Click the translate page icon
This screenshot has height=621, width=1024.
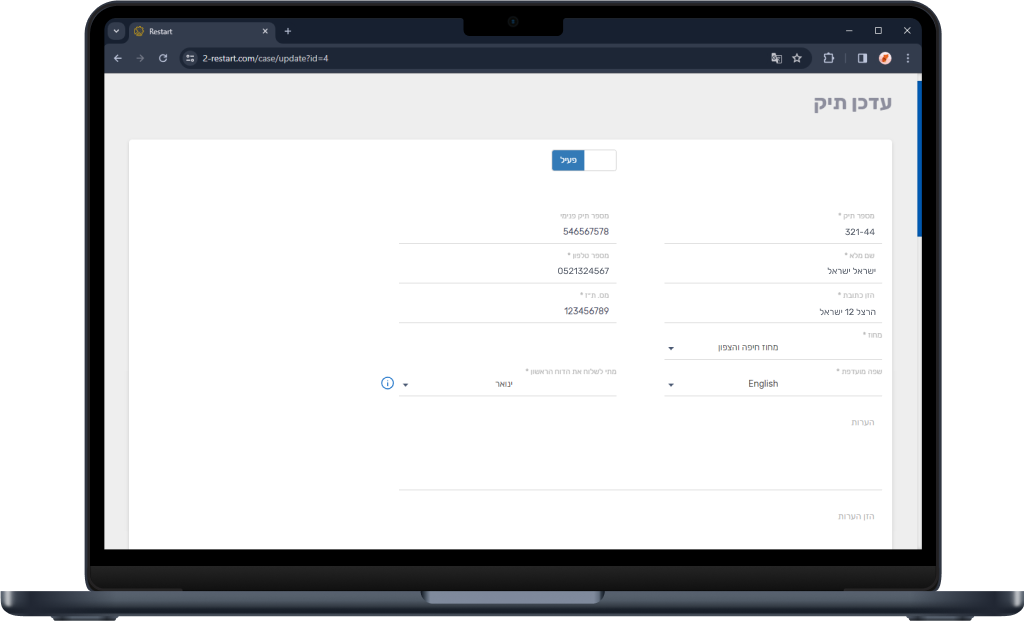click(x=776, y=58)
